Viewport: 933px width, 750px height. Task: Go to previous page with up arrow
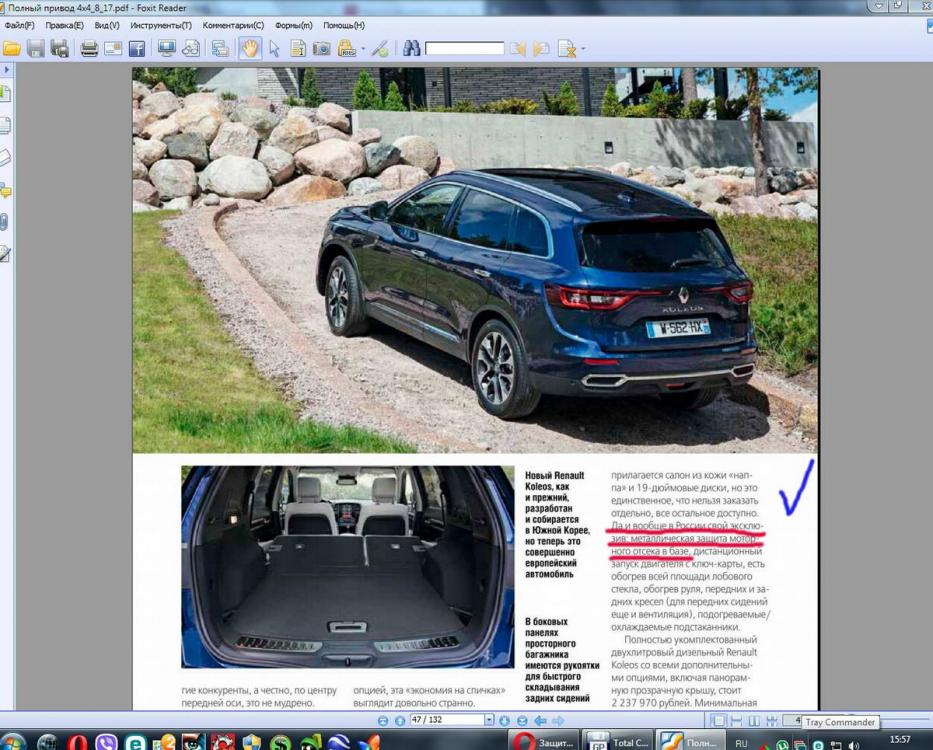coord(400,721)
